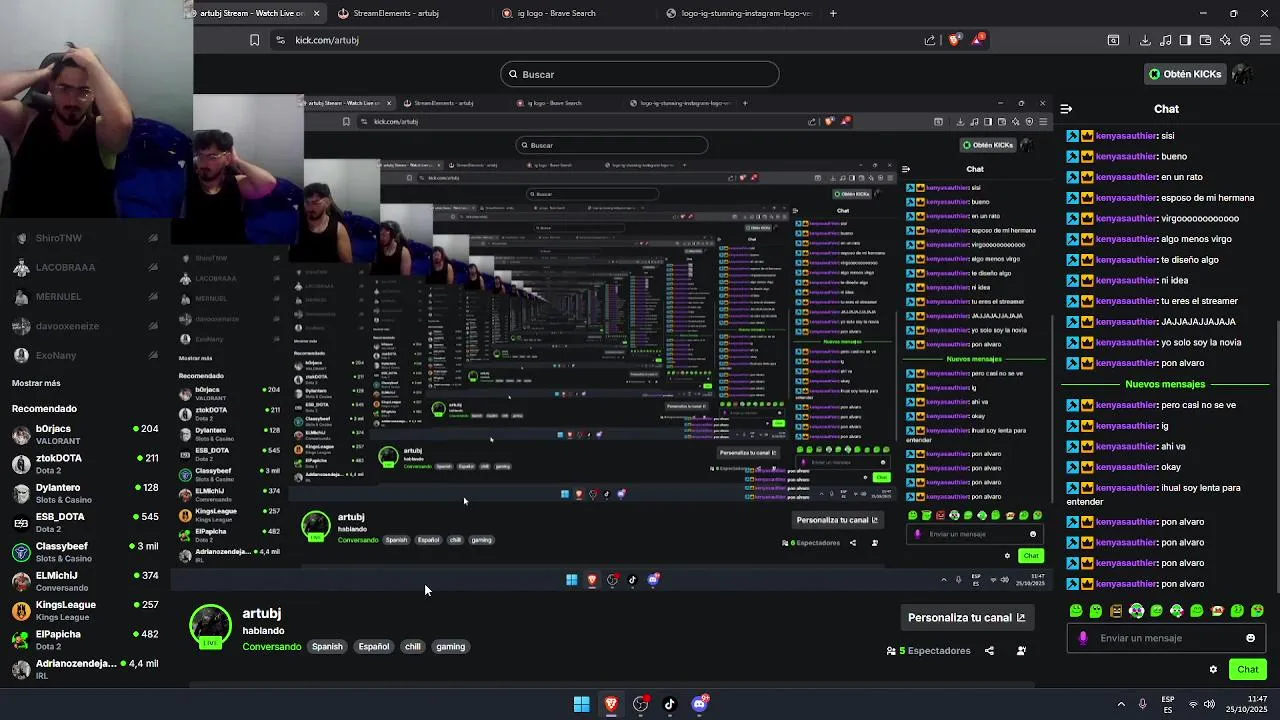Click the taskbar microphone tray icon
The image size is (1280, 720).
(x=1142, y=704)
